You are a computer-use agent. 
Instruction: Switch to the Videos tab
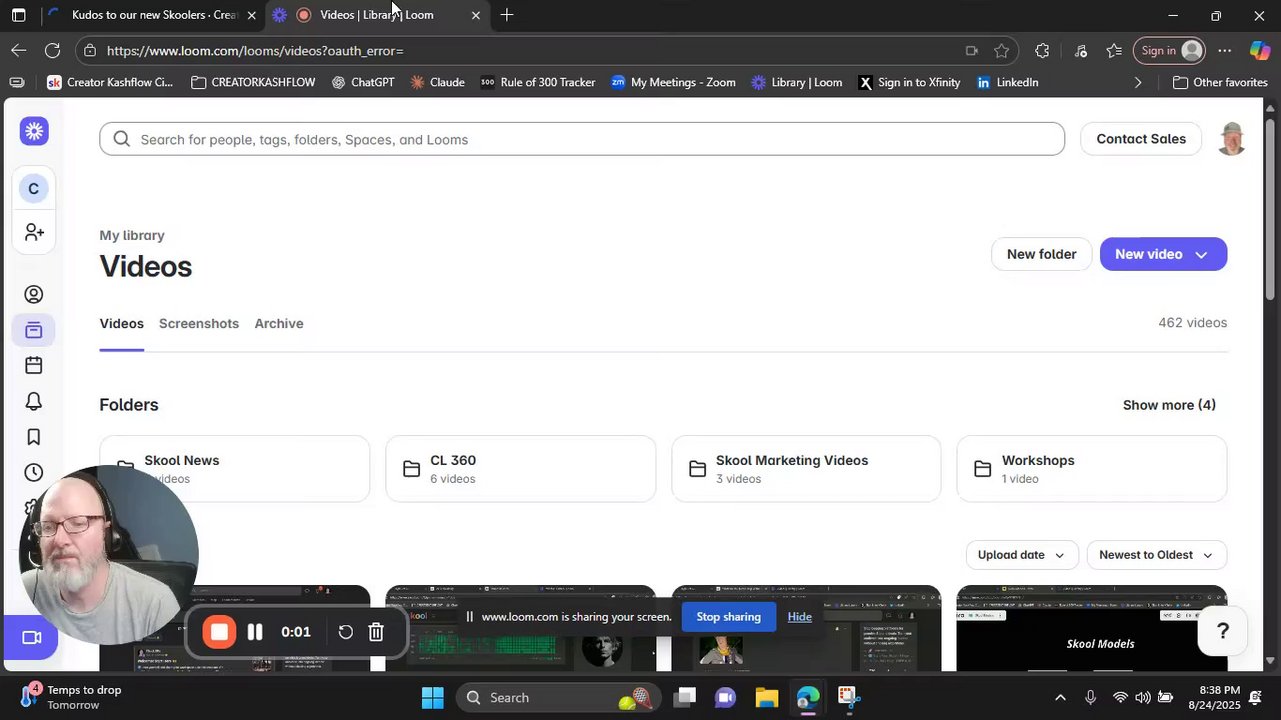click(122, 324)
